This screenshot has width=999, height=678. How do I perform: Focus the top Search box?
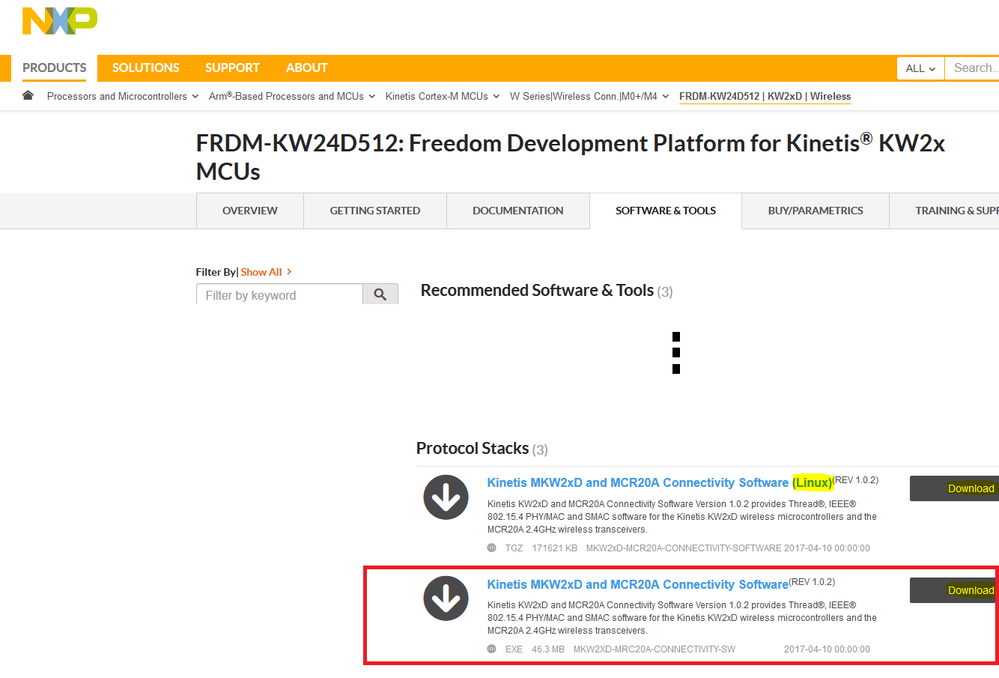(x=972, y=68)
